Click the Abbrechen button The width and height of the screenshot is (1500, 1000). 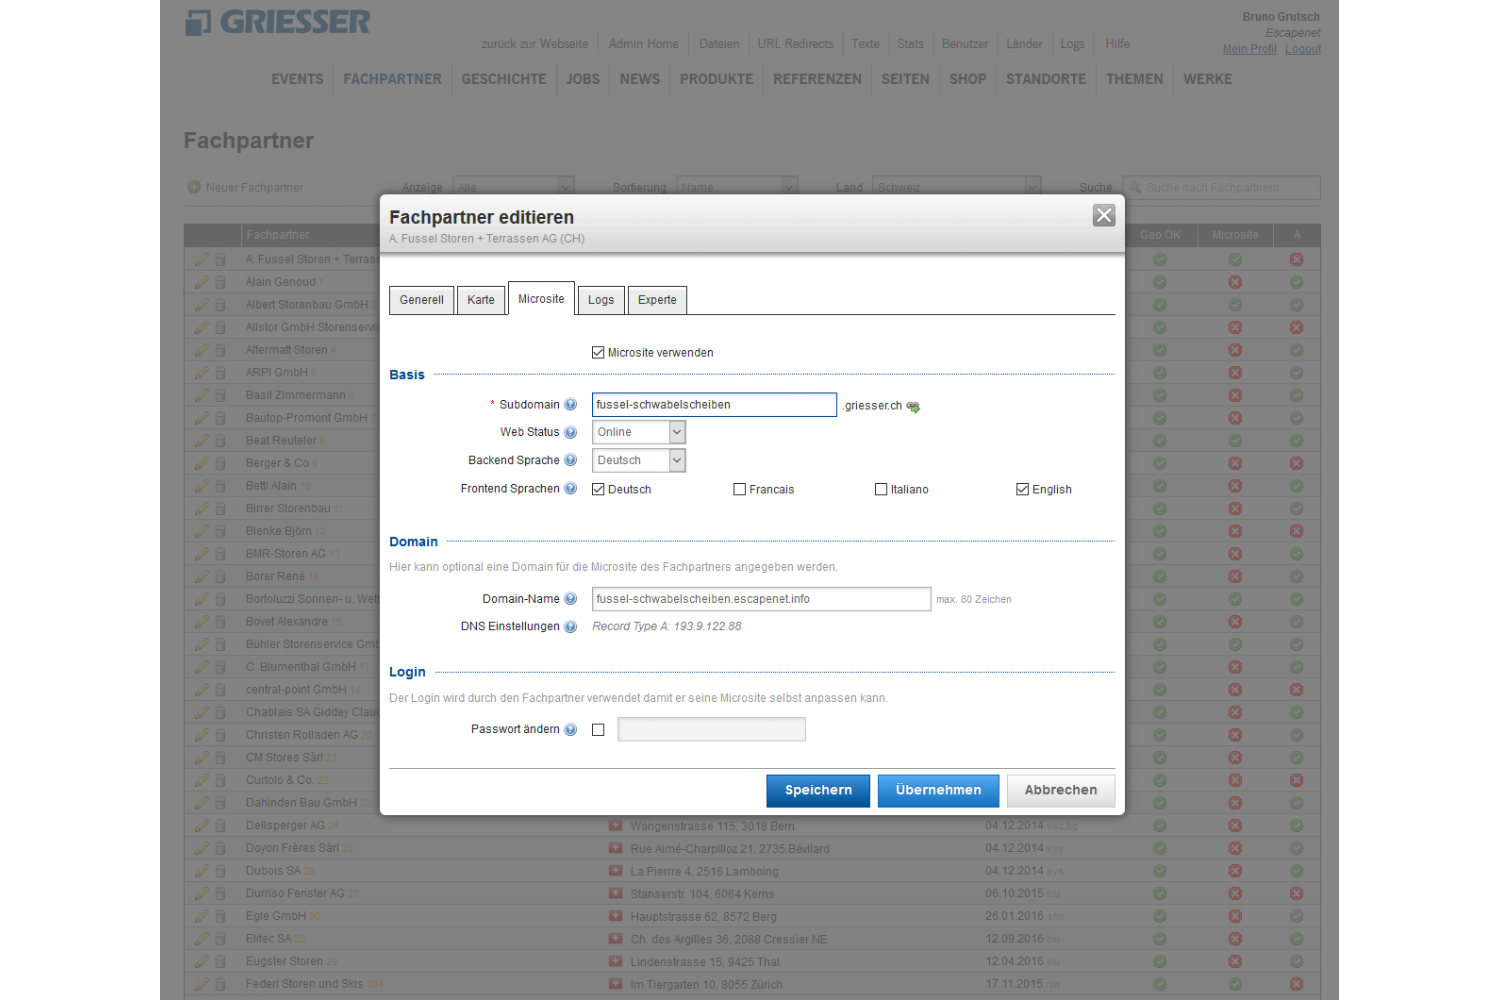[x=1060, y=791]
